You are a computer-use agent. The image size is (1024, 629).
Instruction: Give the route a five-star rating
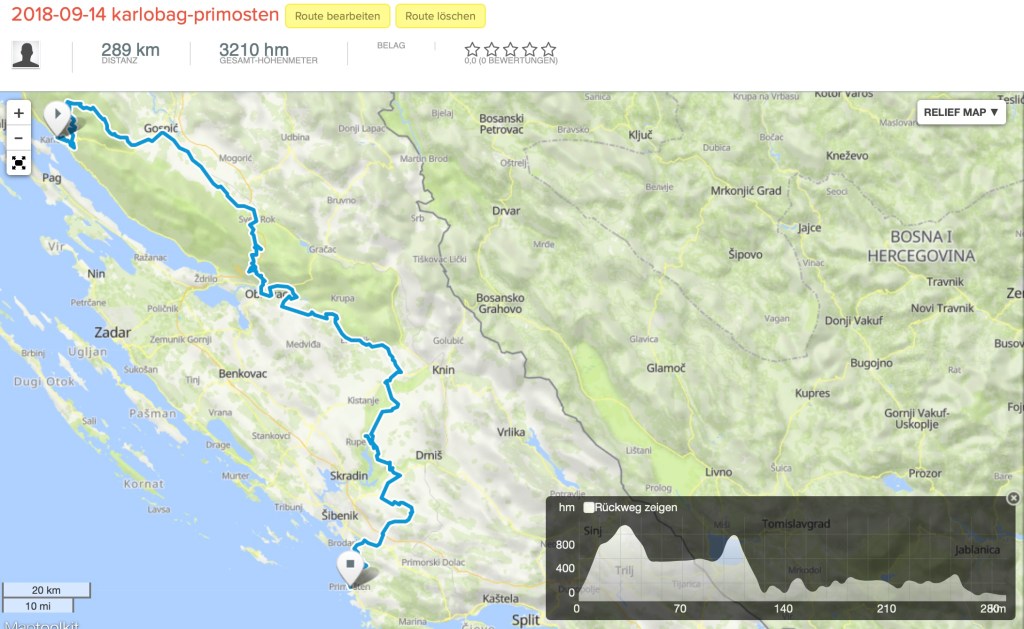click(548, 49)
